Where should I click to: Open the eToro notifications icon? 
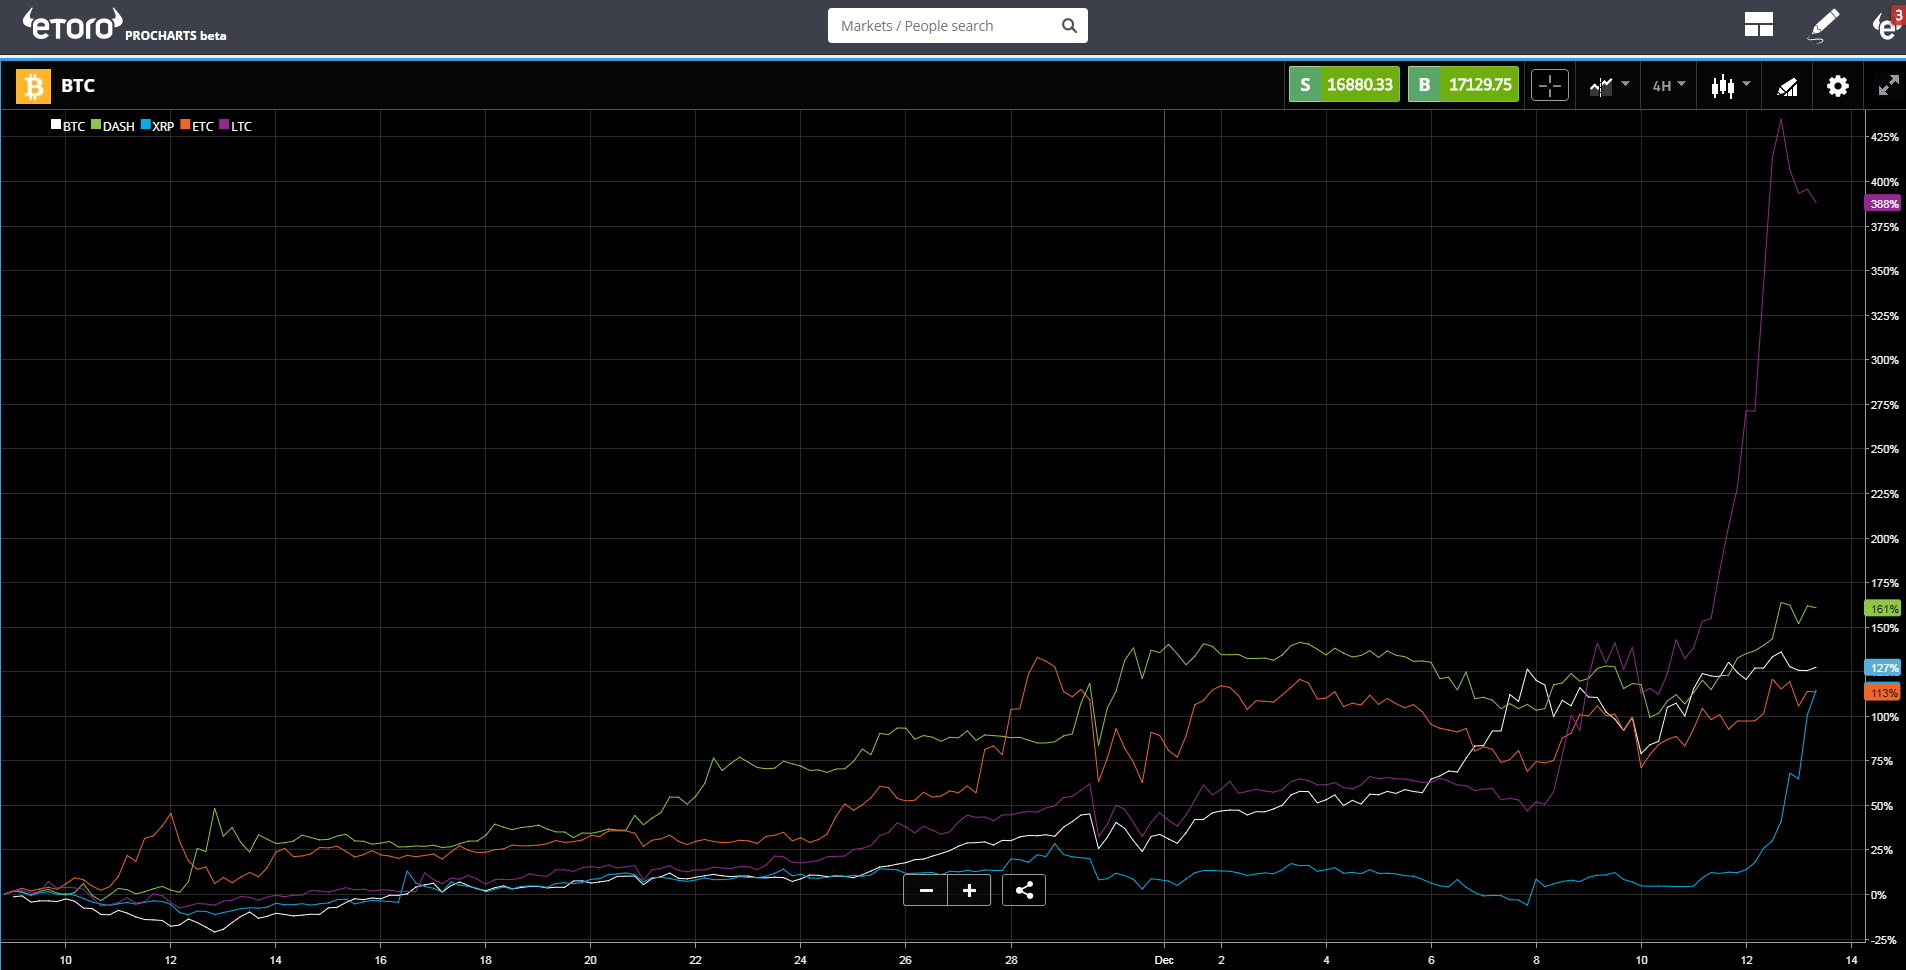click(1887, 25)
